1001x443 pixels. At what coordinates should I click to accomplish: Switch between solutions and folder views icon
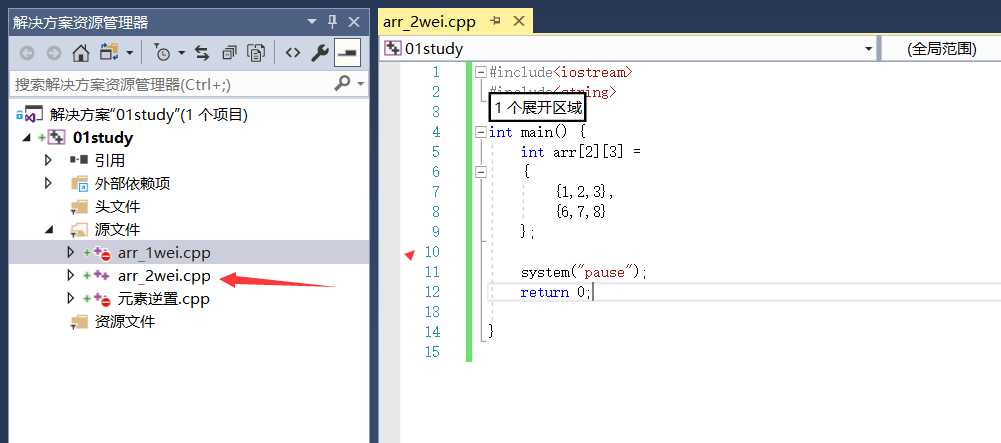[109, 53]
